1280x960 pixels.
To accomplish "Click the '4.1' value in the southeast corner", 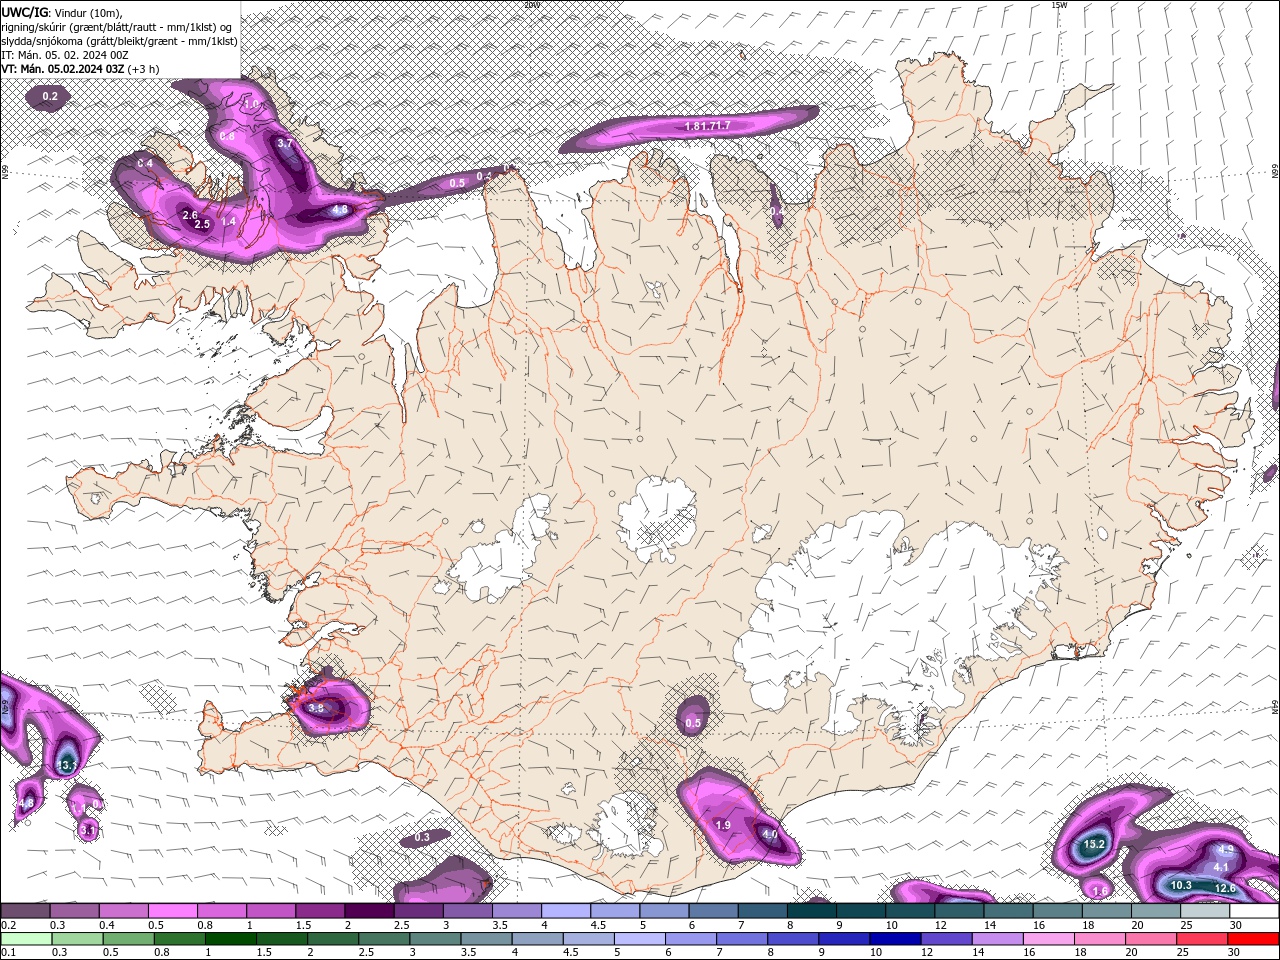I will pyautogui.click(x=1221, y=867).
